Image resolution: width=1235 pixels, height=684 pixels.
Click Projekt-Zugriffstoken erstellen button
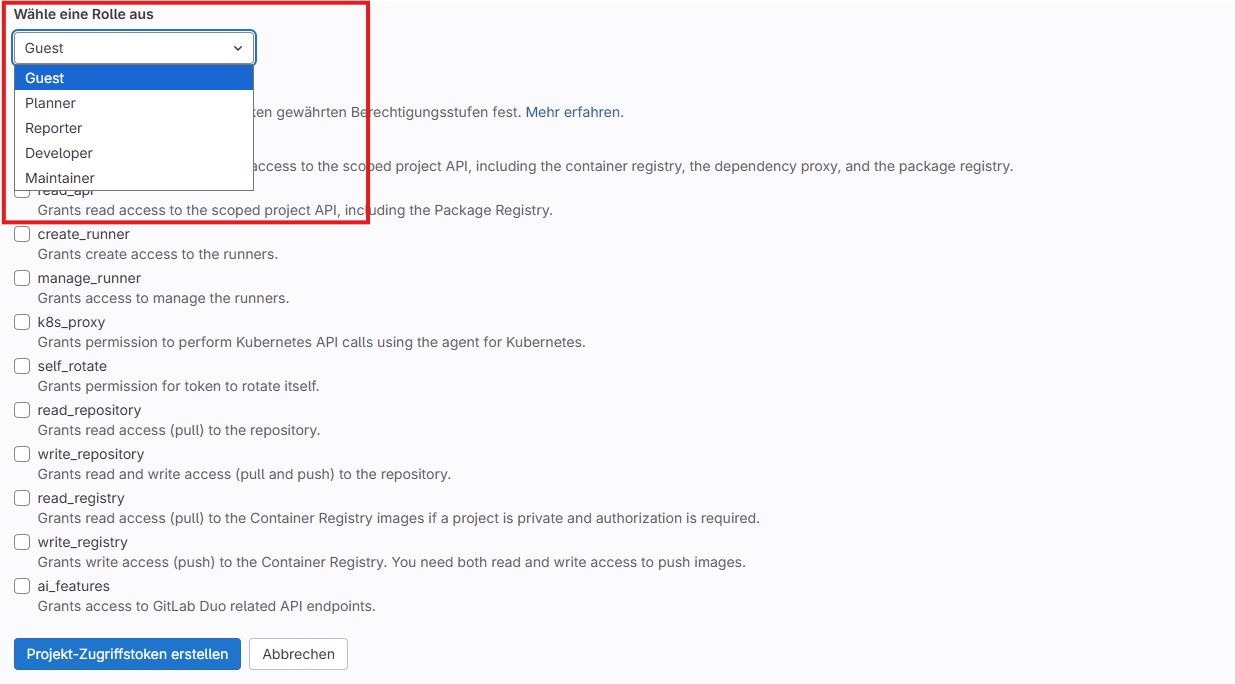point(127,654)
